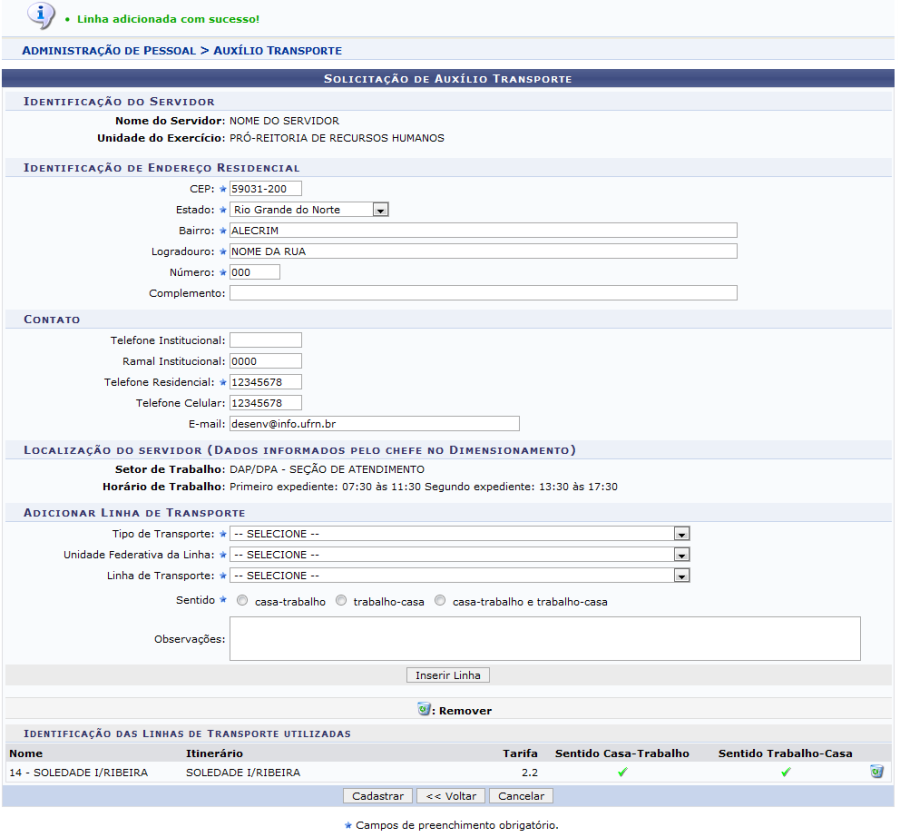Focus the Observações text area
Screen dimensions: 900x837
pyautogui.click(x=544, y=638)
